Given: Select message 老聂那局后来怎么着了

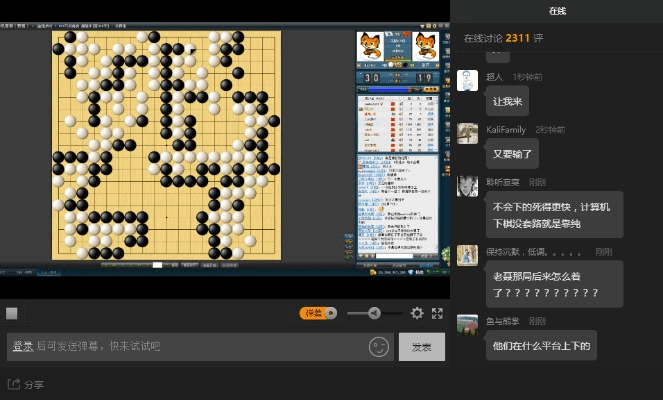Looking at the screenshot, I should point(554,284).
